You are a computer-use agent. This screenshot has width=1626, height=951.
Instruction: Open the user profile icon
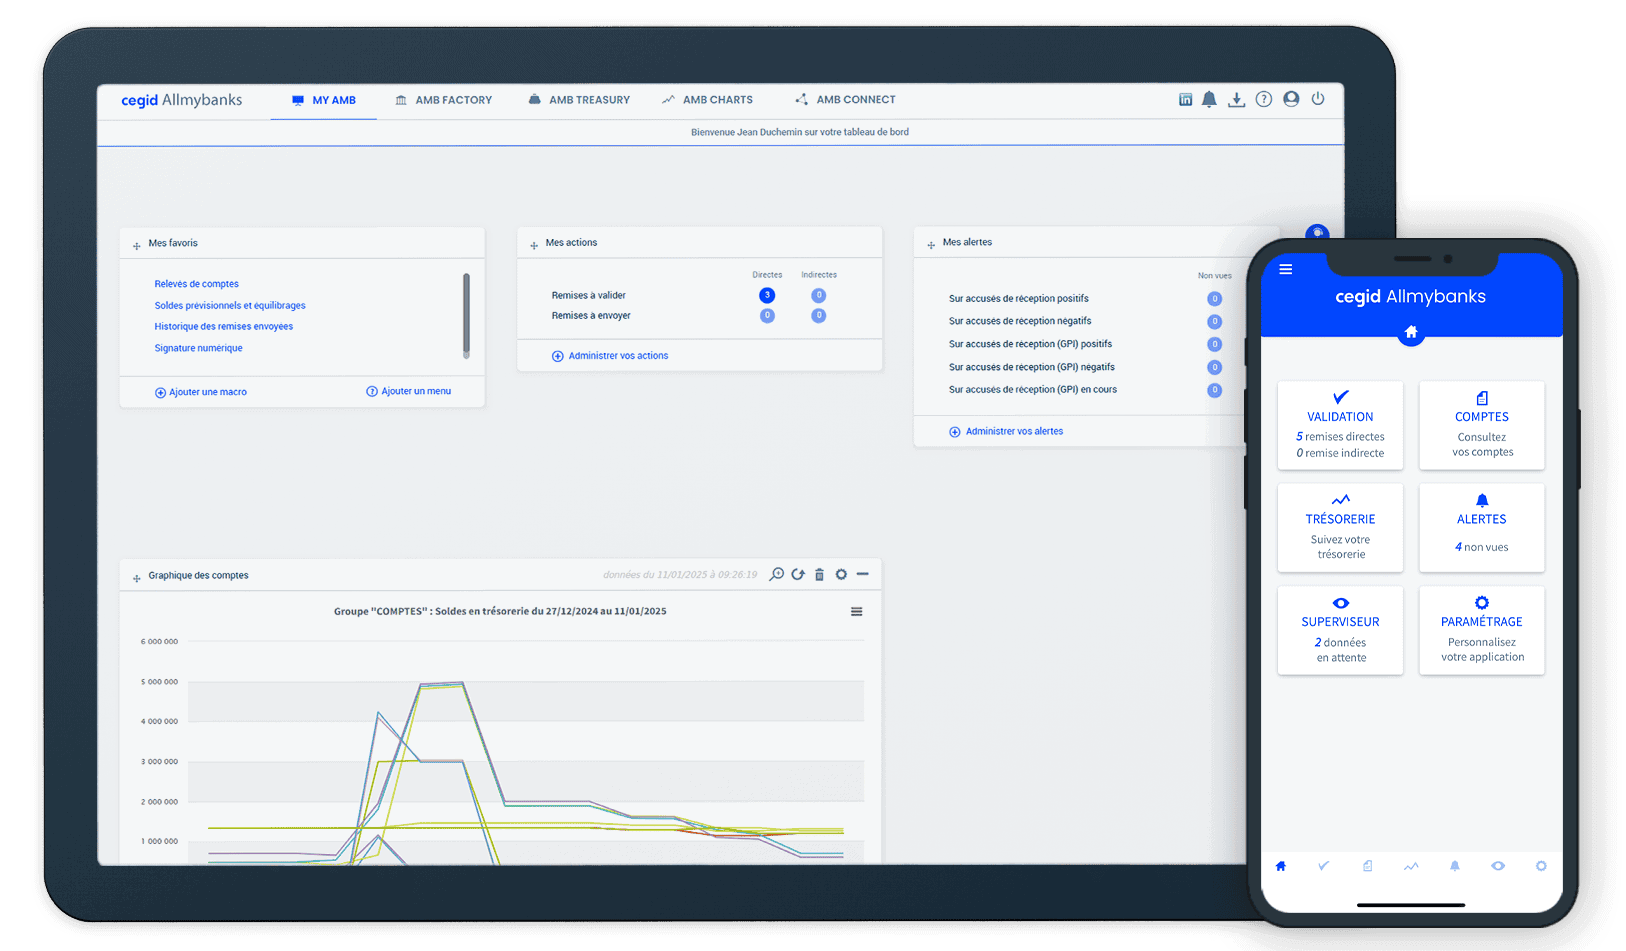1291,99
